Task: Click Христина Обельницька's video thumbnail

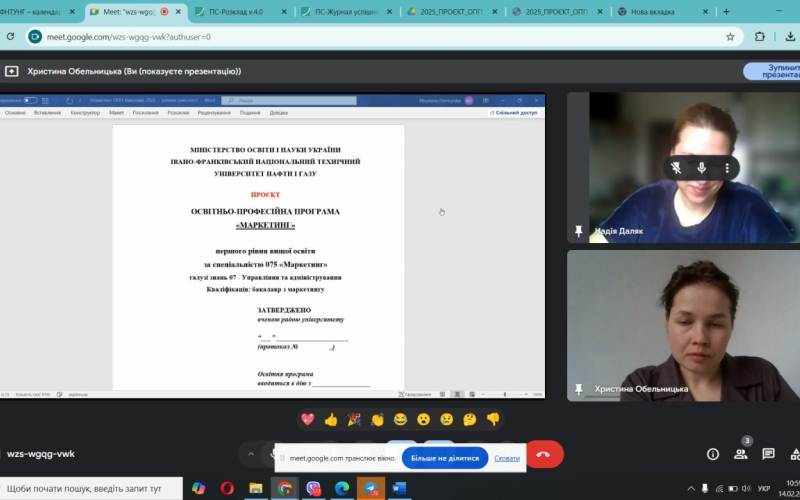Action: click(x=683, y=326)
